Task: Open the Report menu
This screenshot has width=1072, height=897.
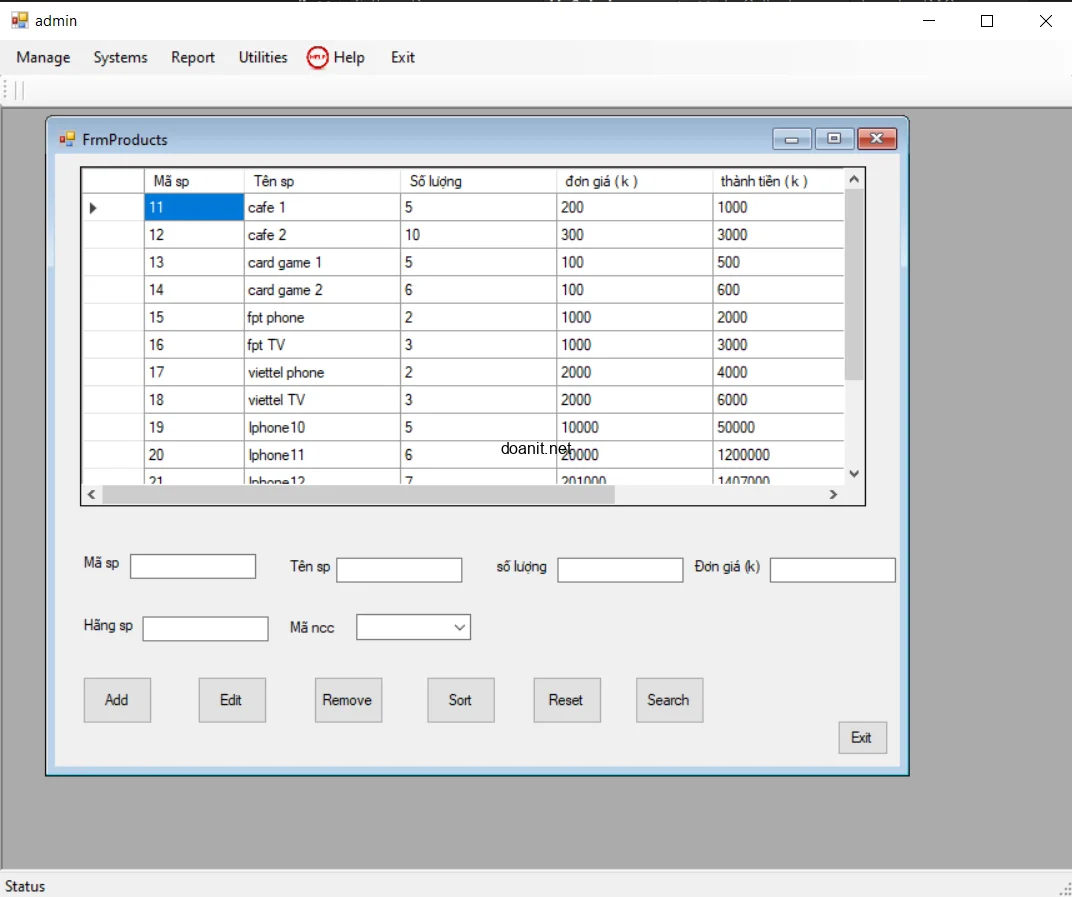Action: (193, 58)
